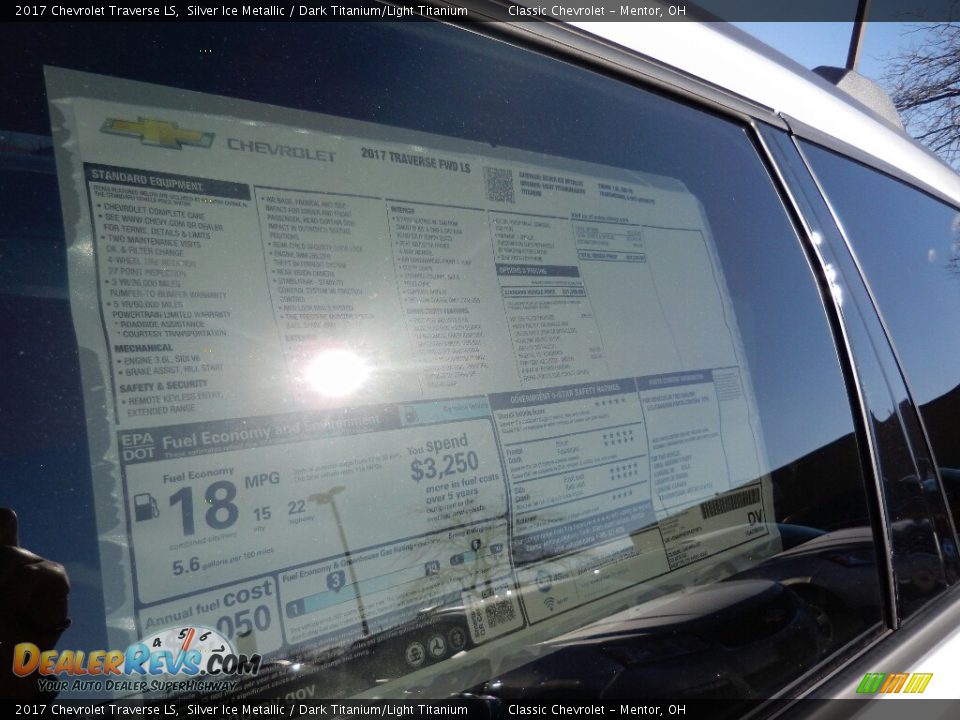Click the Mechanical section heading
This screenshot has width=960, height=720.
click(144, 348)
